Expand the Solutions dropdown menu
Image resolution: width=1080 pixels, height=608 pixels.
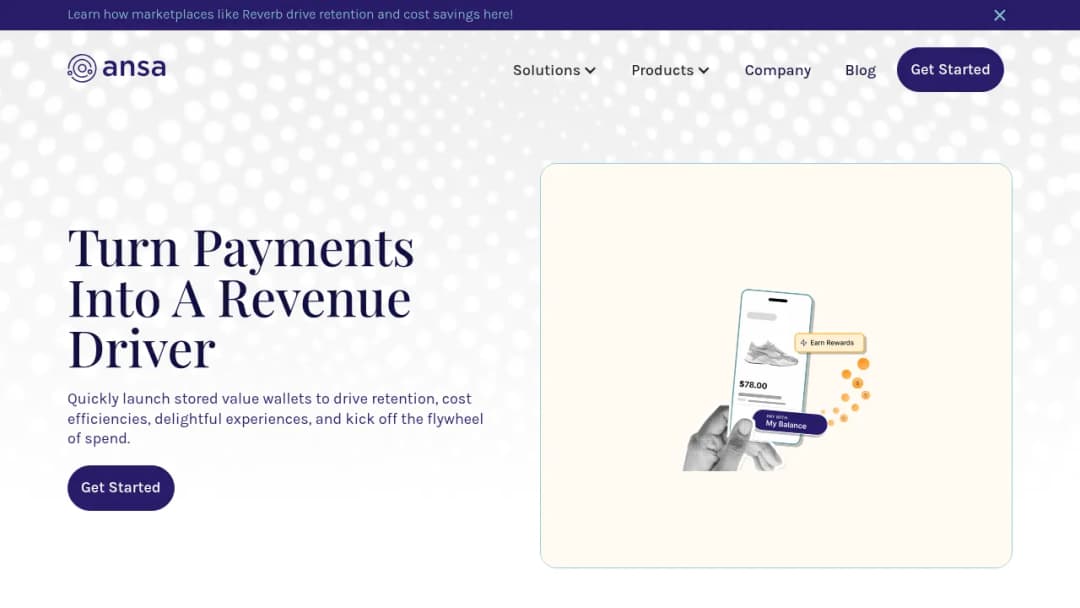554,70
